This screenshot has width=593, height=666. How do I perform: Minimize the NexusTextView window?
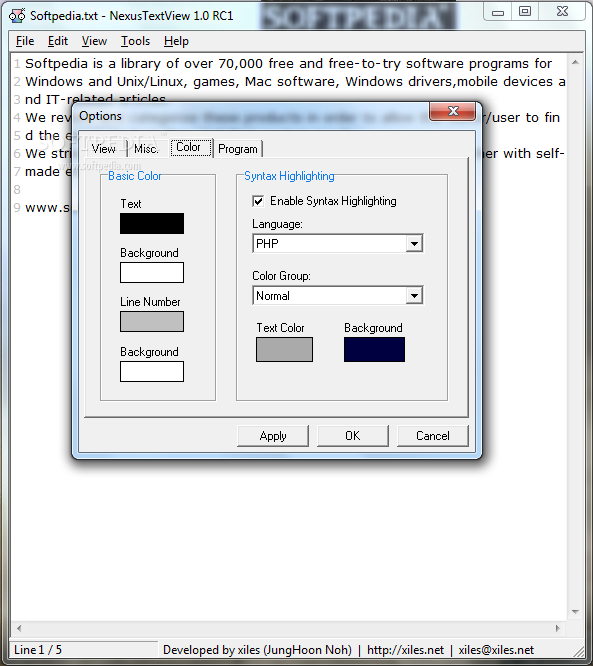point(498,11)
